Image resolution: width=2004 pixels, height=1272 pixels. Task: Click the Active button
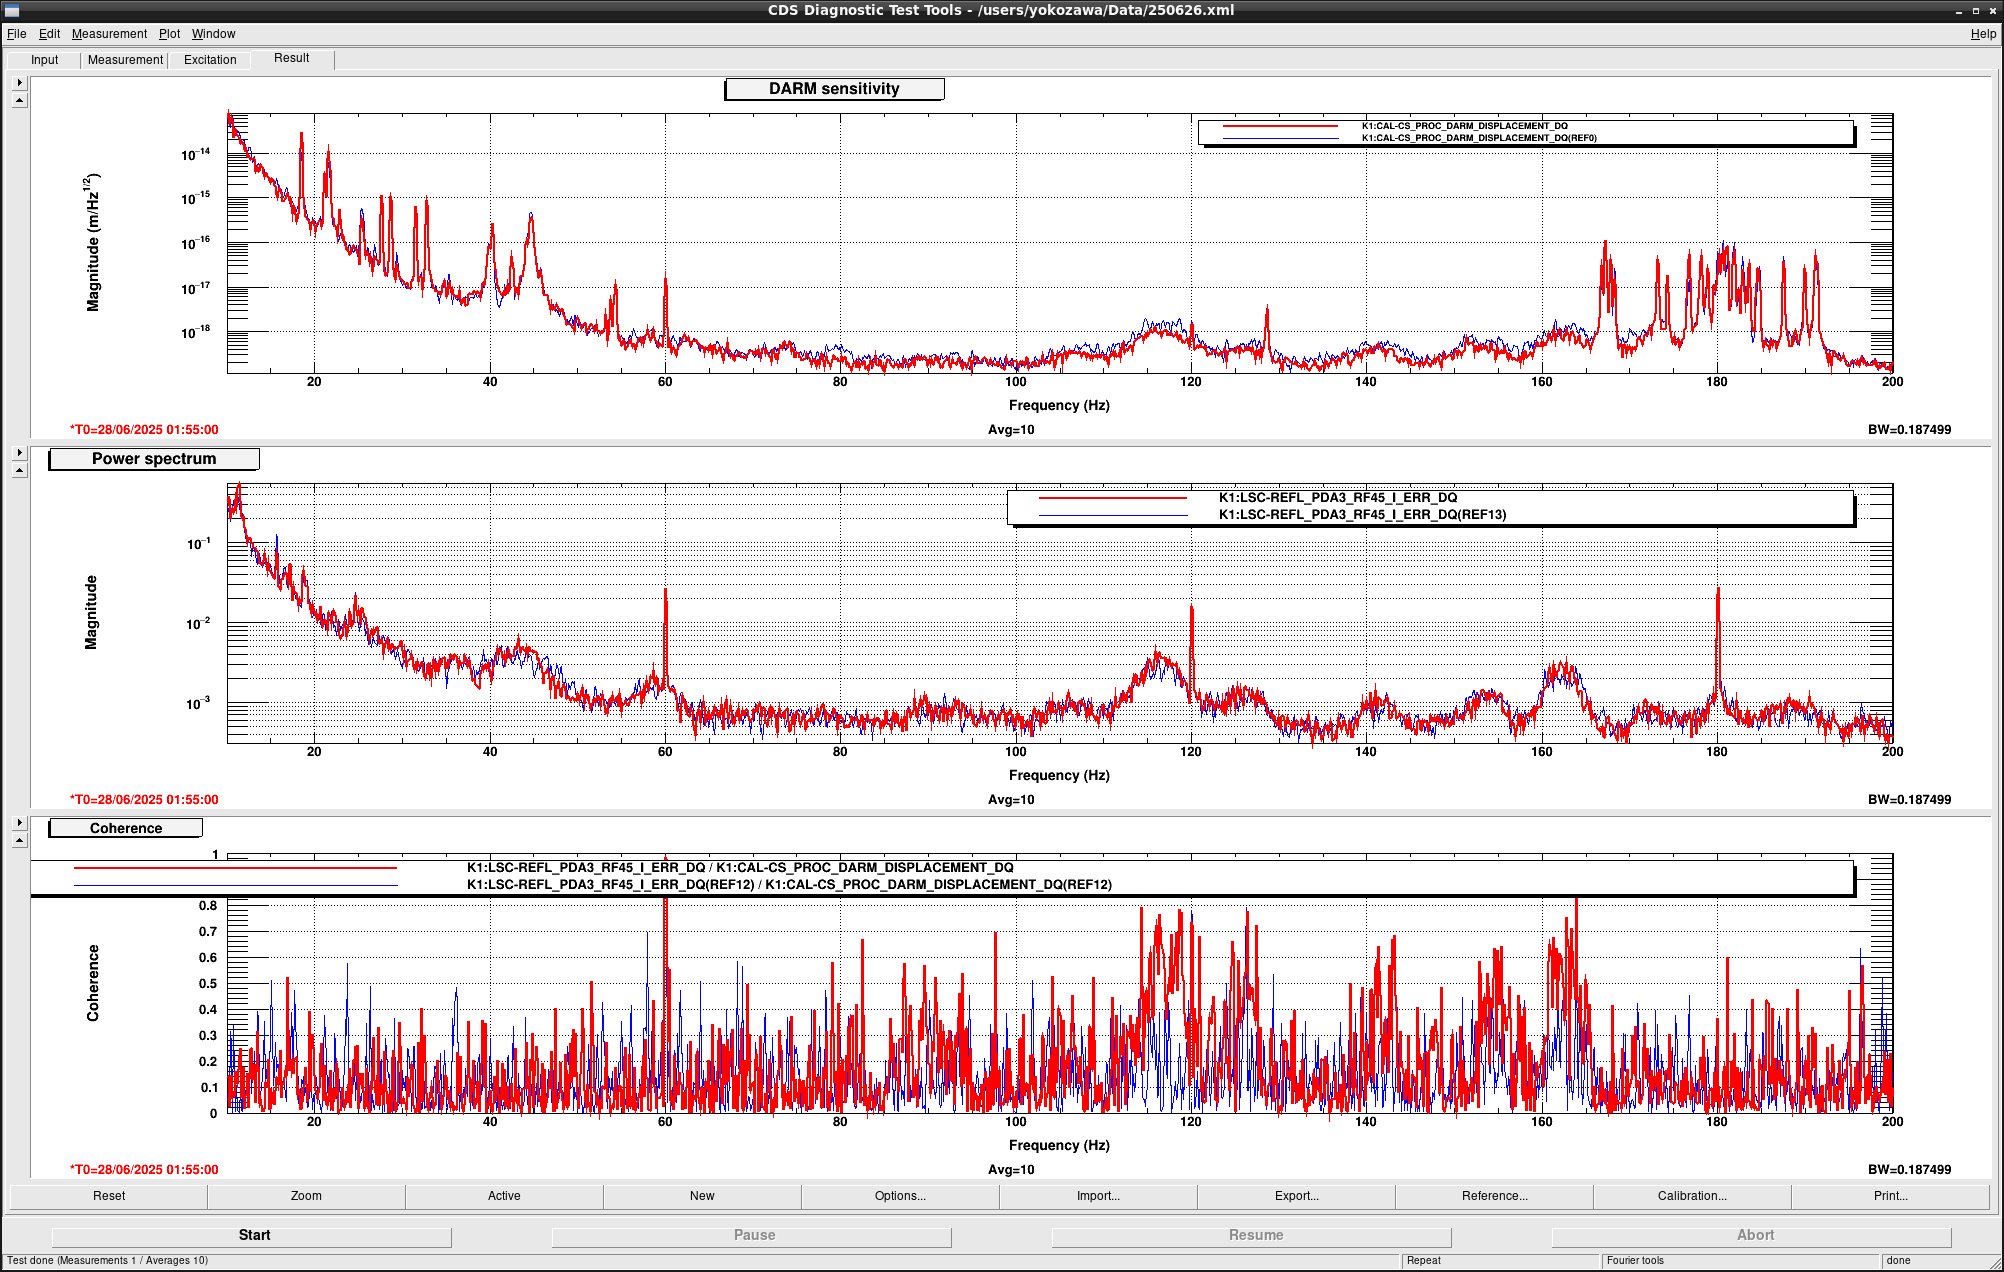tap(504, 1196)
